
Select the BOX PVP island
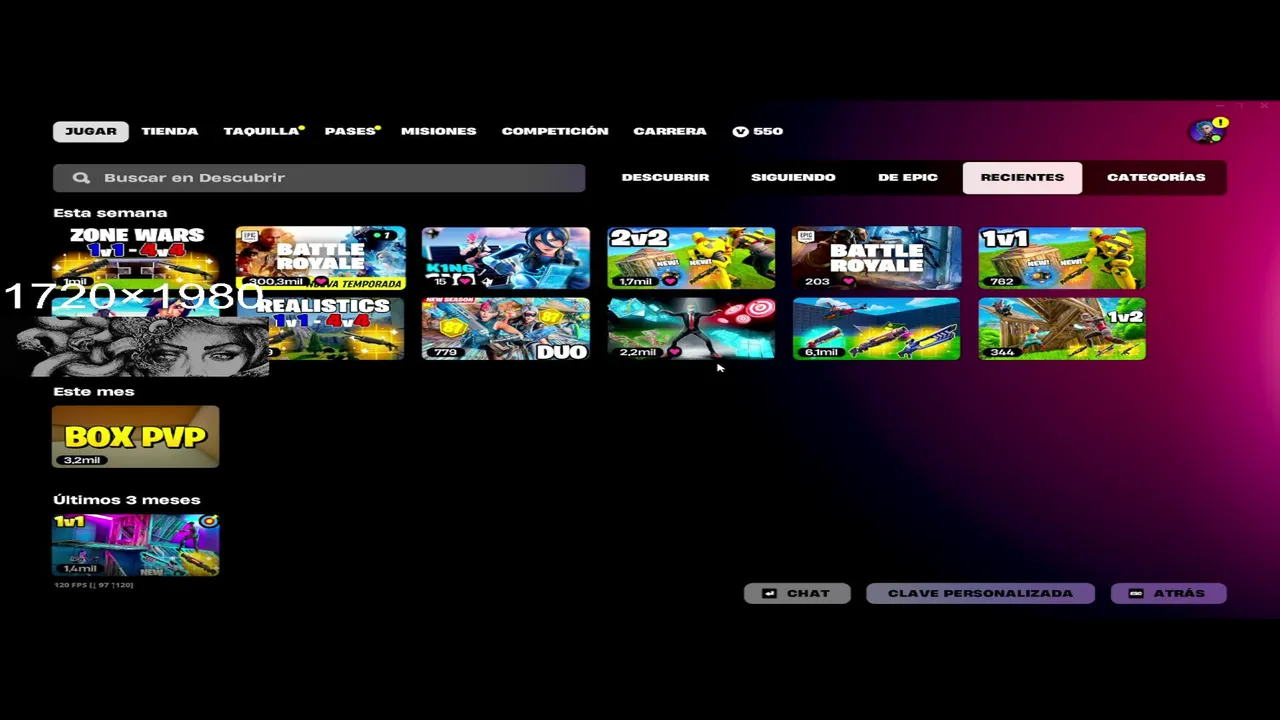point(136,437)
